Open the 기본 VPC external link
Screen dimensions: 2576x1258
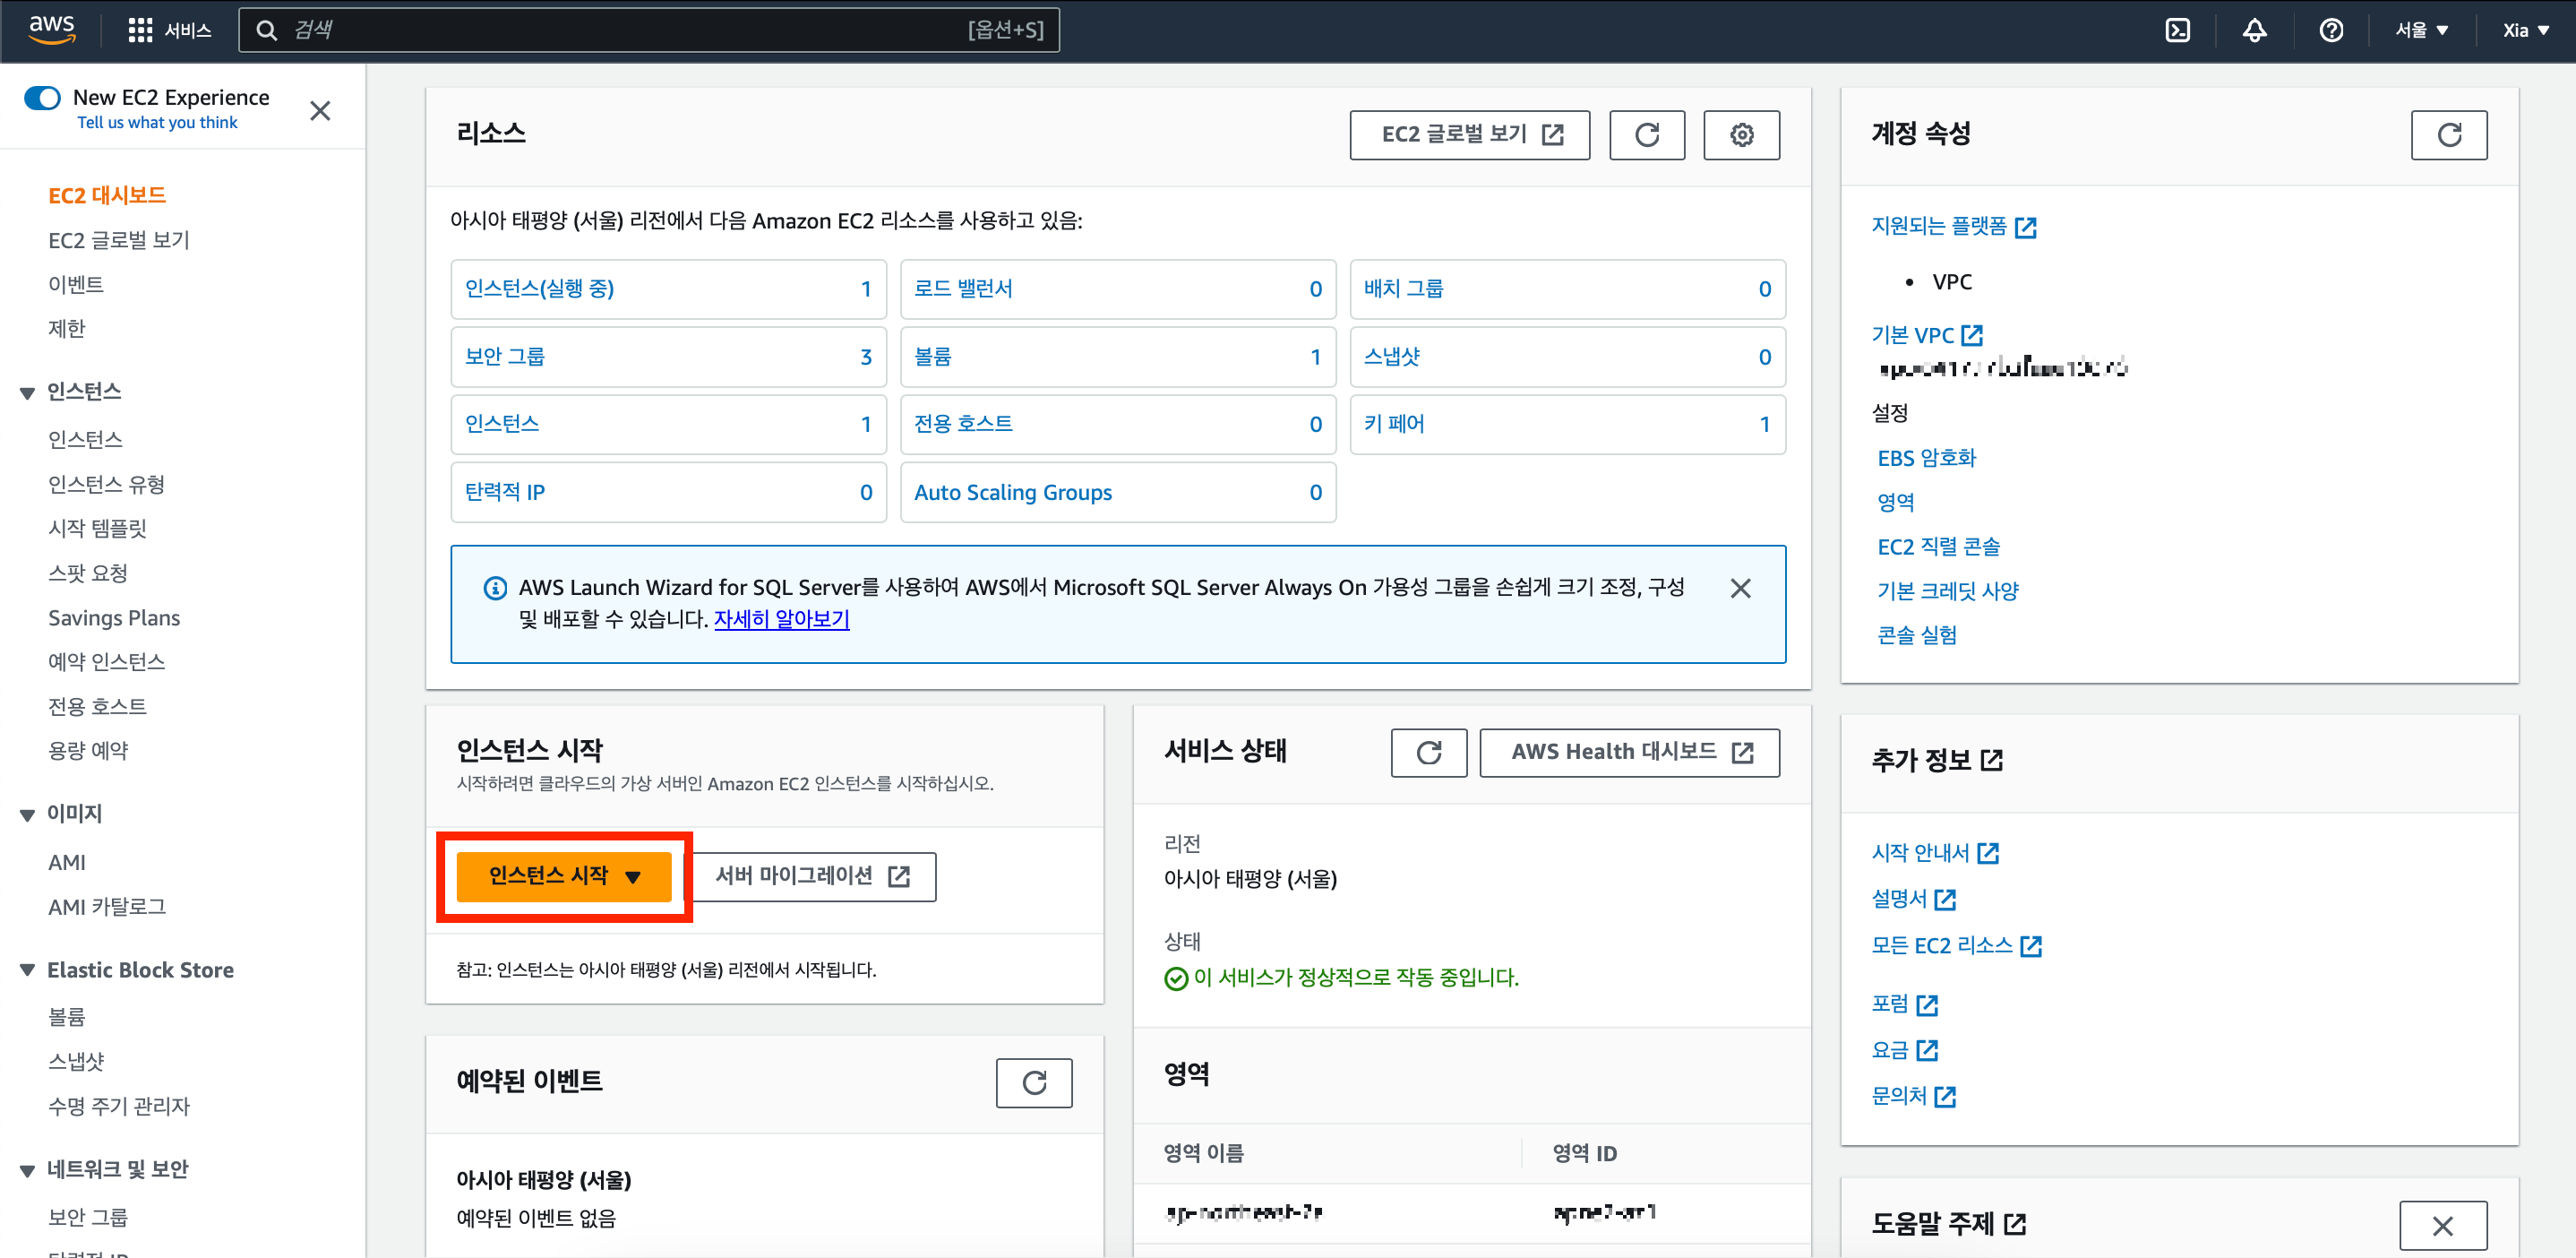(x=1926, y=335)
